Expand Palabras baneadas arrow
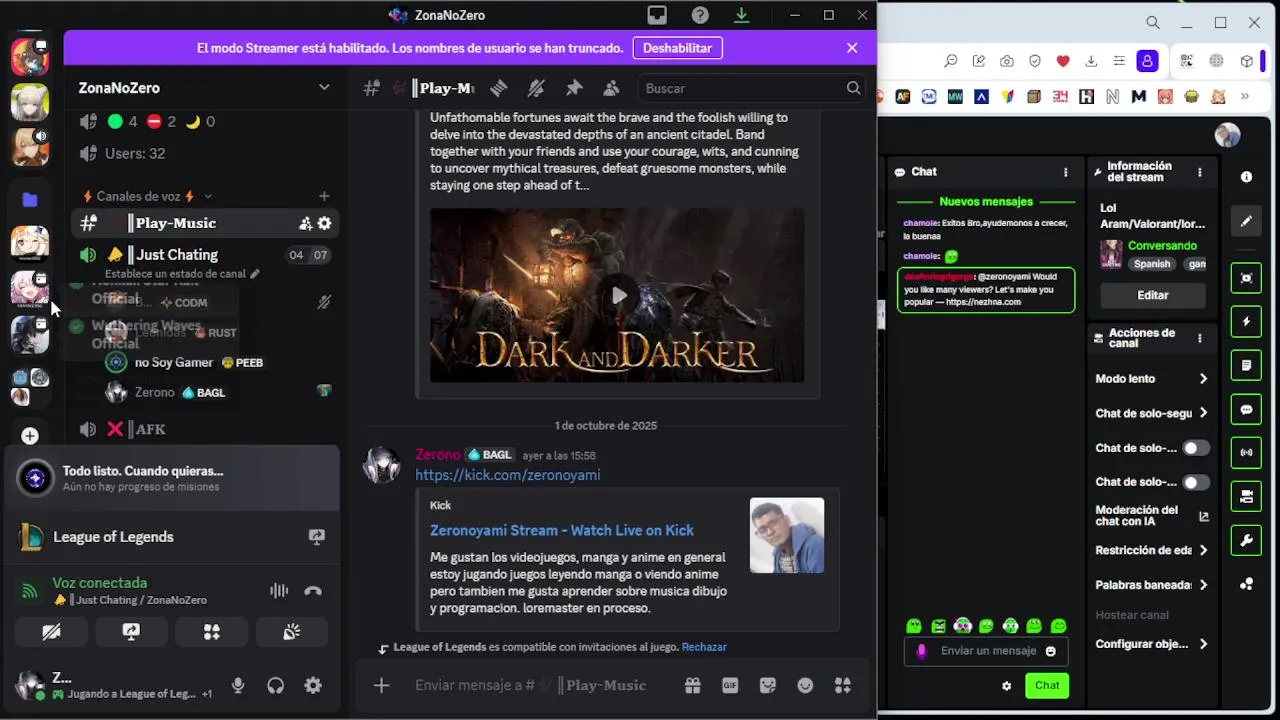The height and width of the screenshot is (720, 1280). coord(1203,585)
